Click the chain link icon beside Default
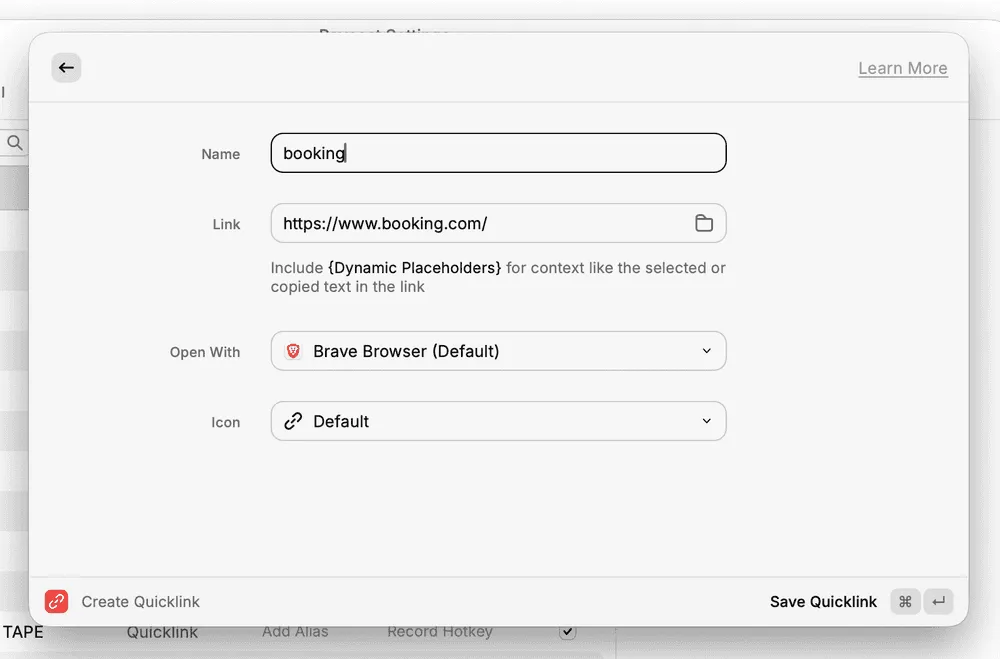 coord(293,421)
